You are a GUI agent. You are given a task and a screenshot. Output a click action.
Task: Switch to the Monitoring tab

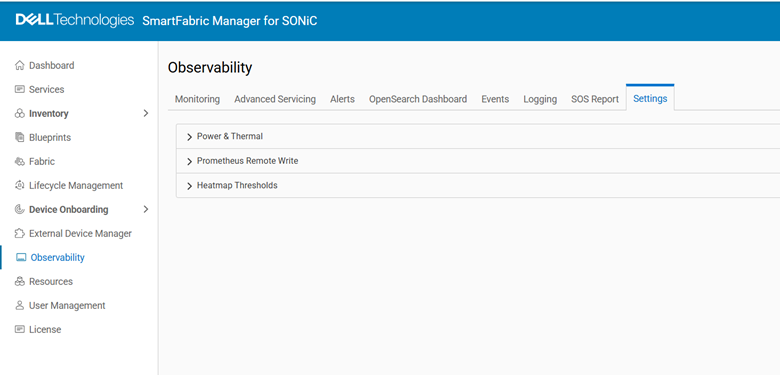(197, 99)
